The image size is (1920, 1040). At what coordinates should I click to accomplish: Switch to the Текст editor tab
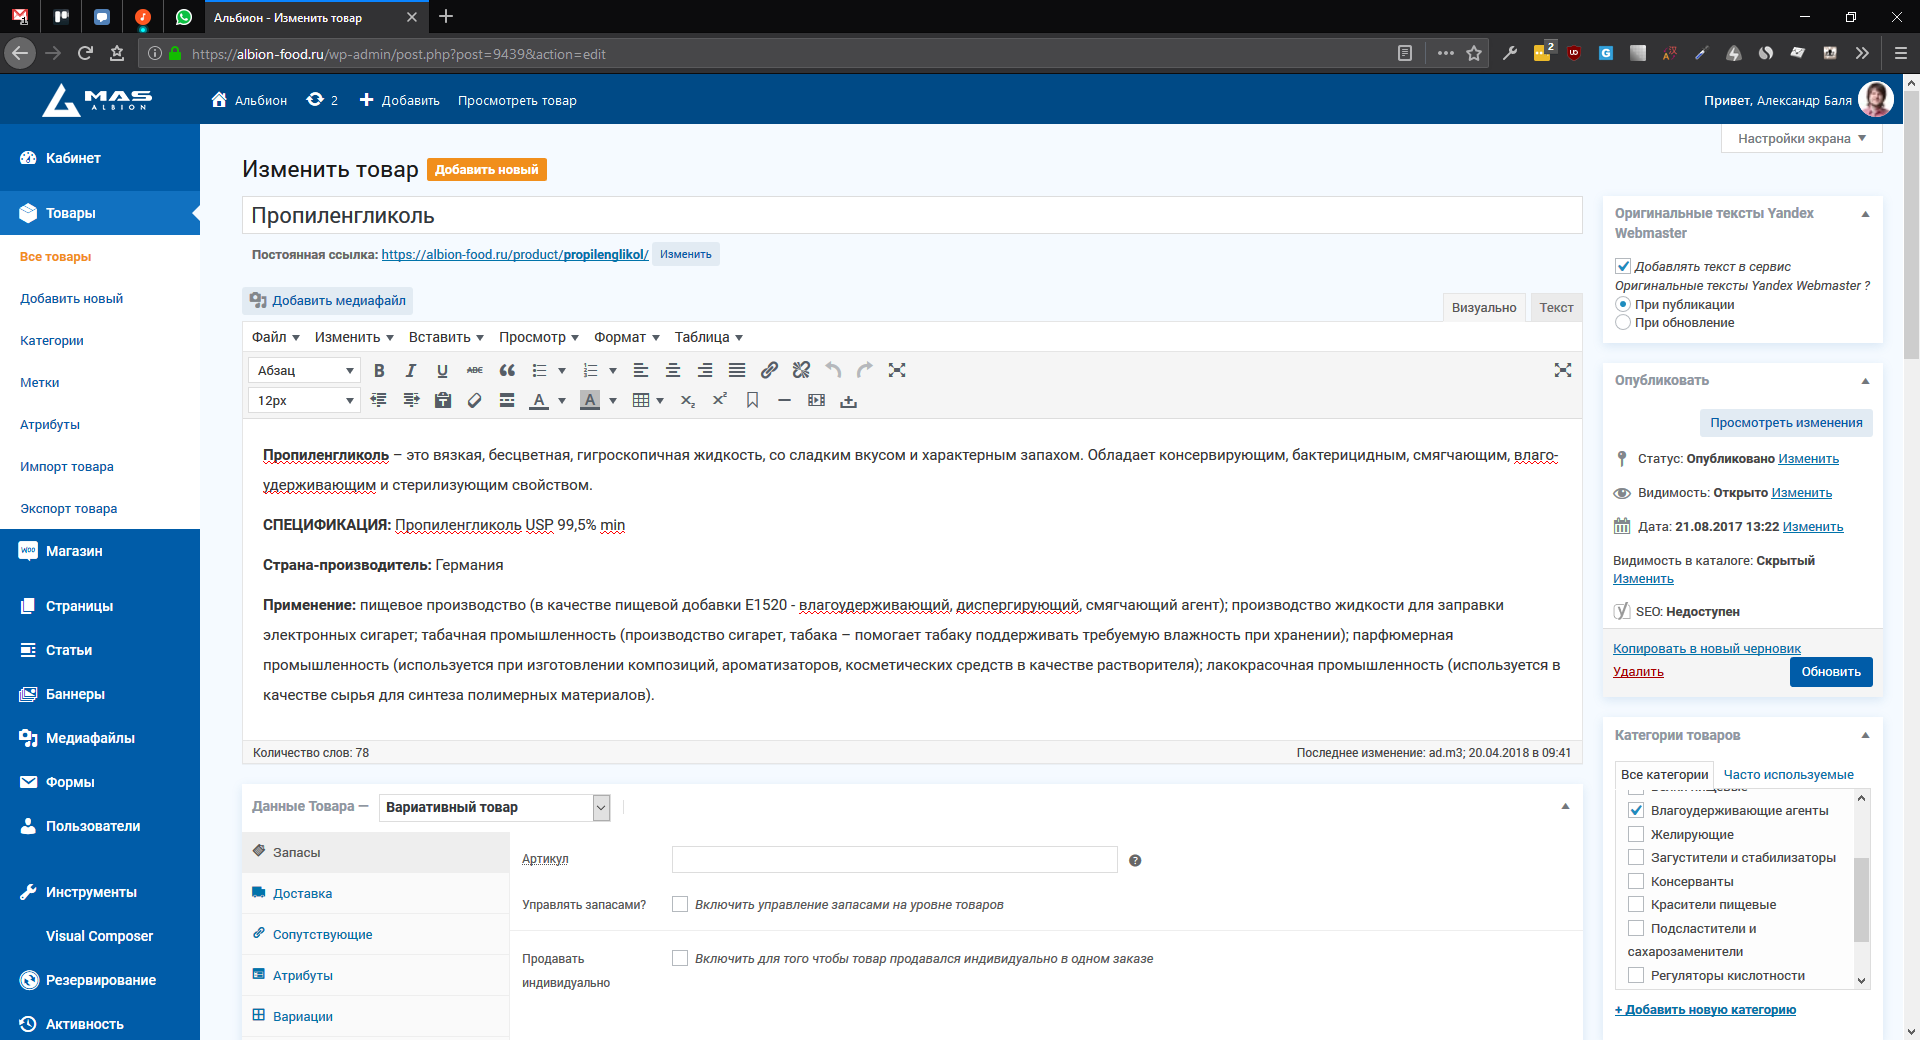[1556, 308]
